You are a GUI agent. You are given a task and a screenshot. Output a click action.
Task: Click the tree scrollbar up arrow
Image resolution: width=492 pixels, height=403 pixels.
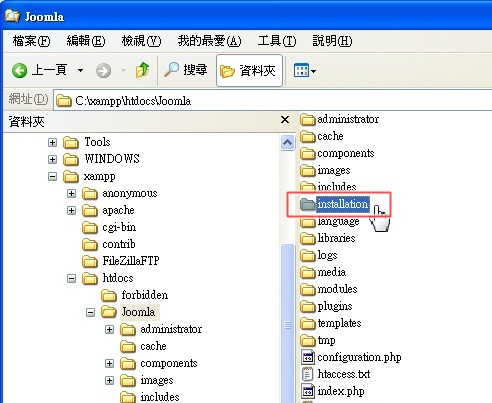tap(288, 143)
